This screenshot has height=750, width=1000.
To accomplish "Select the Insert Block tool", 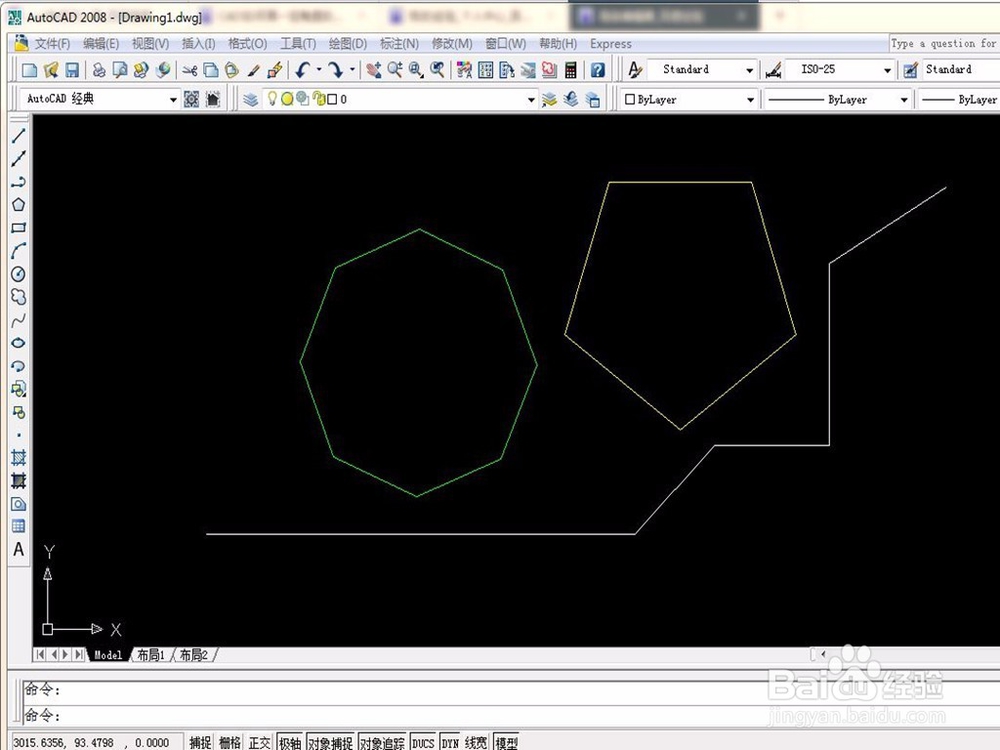I will (18, 389).
